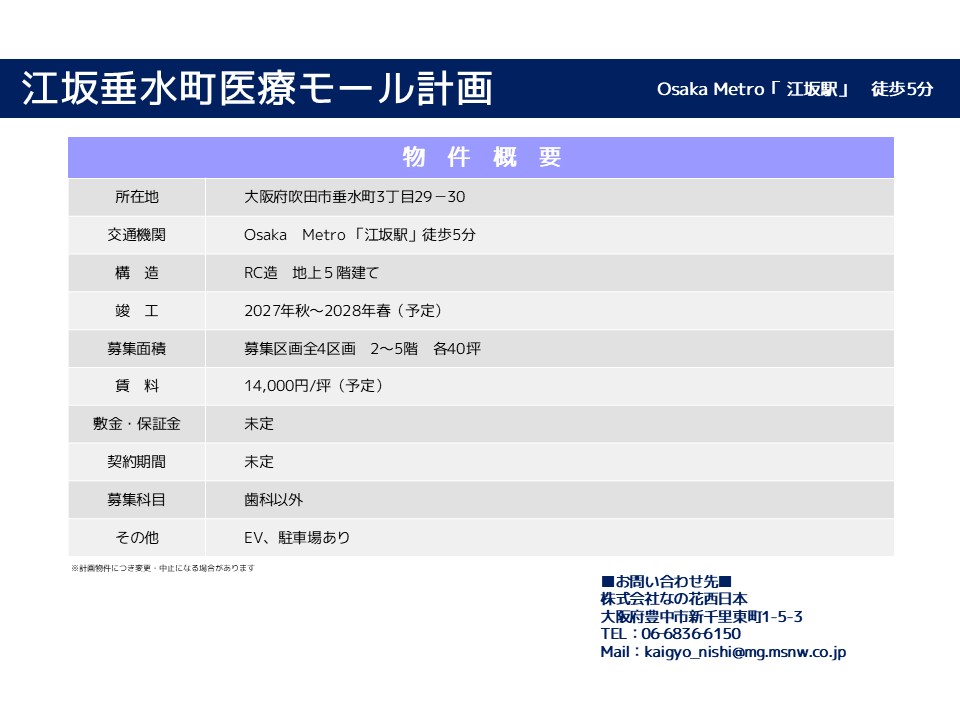The width and height of the screenshot is (960, 720).
Task: Open the kaigyo_nishi@mg.msnw.co.jp email address
Action: coord(739,652)
